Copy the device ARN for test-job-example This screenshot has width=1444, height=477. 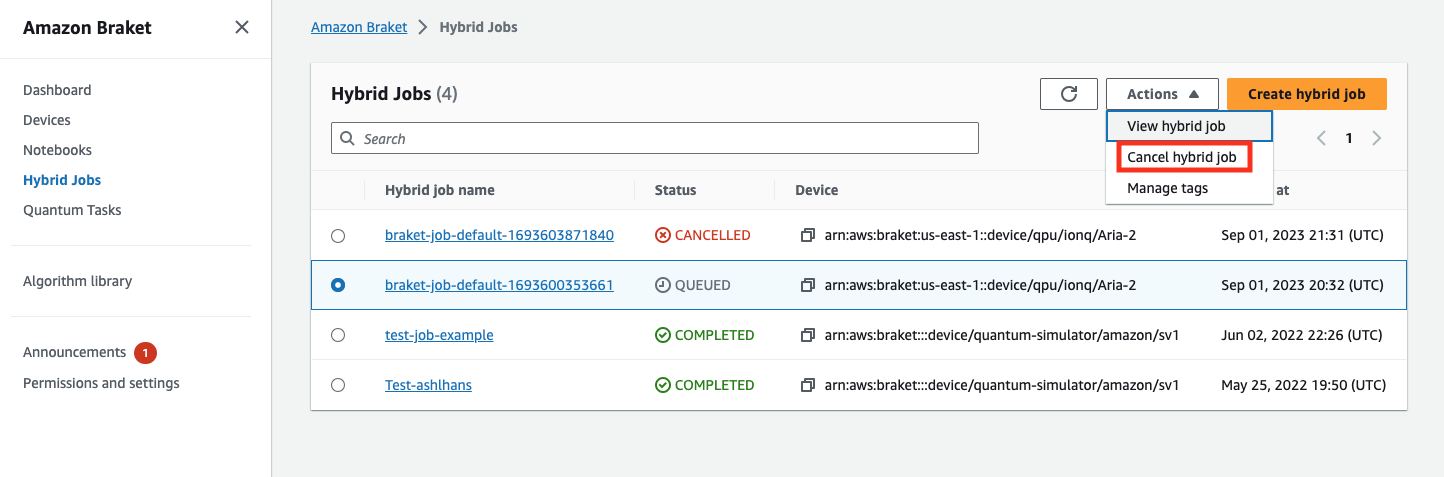click(x=808, y=336)
